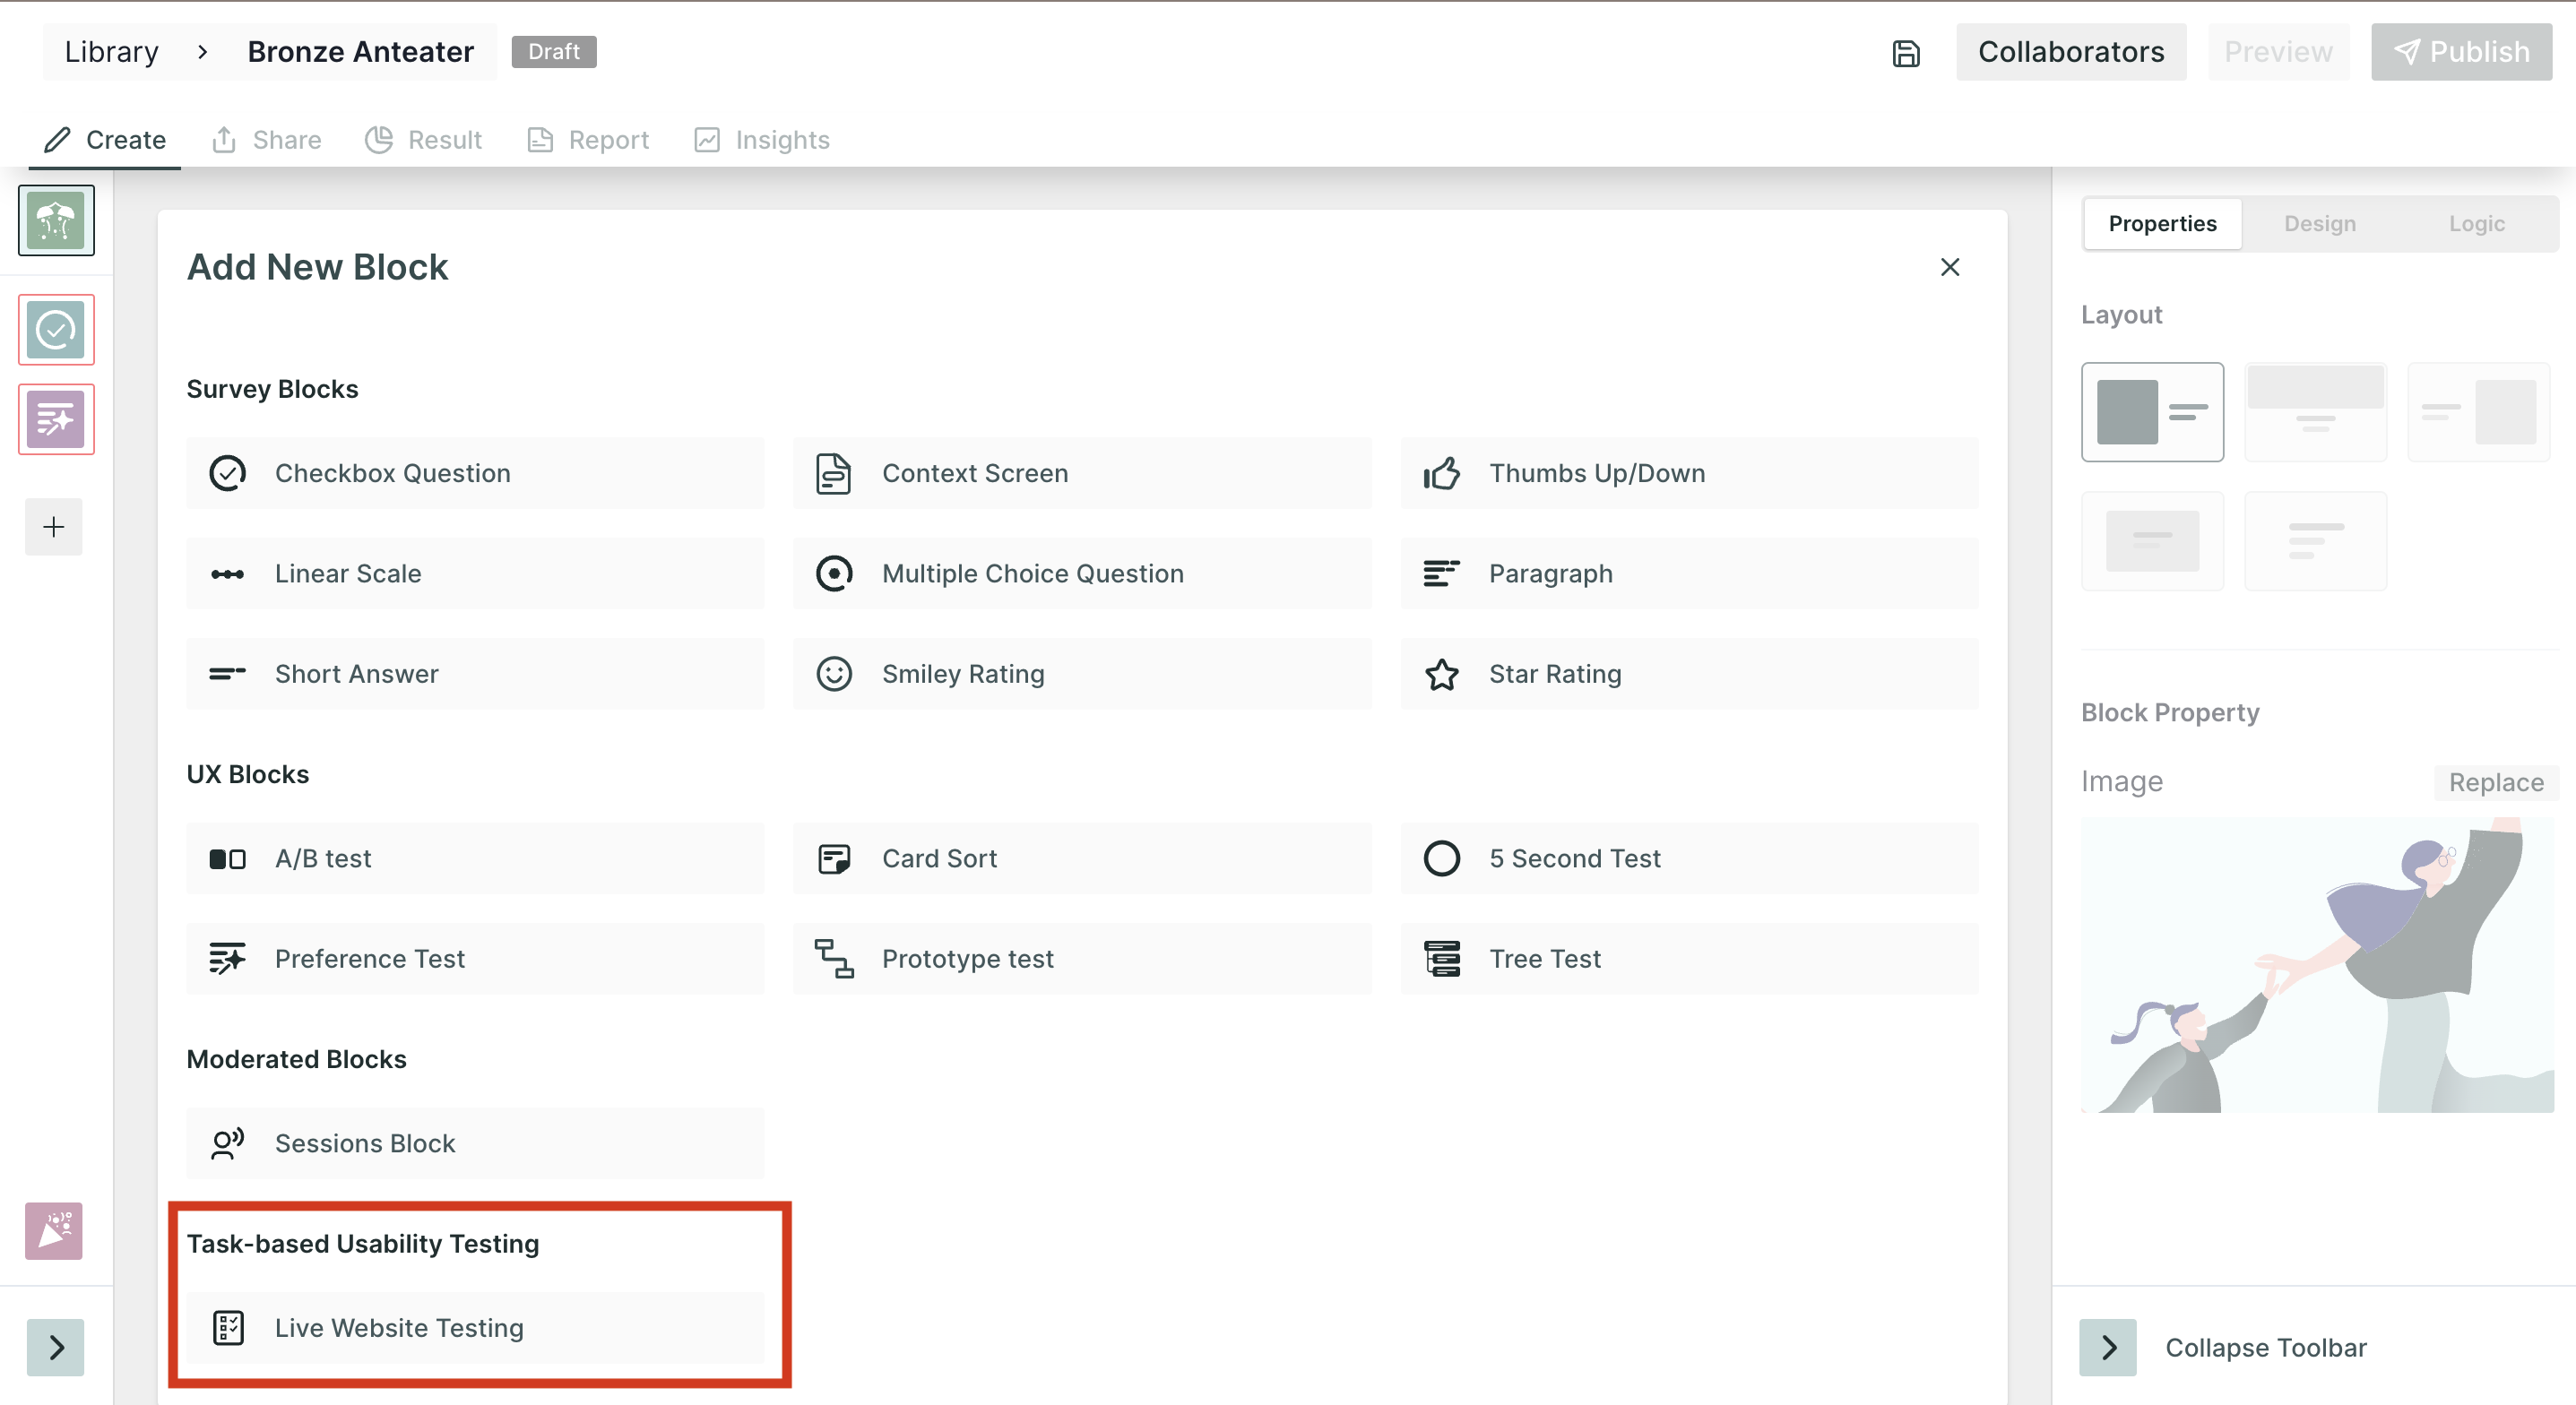Add a Multiple Choice Question block

coord(1082,574)
